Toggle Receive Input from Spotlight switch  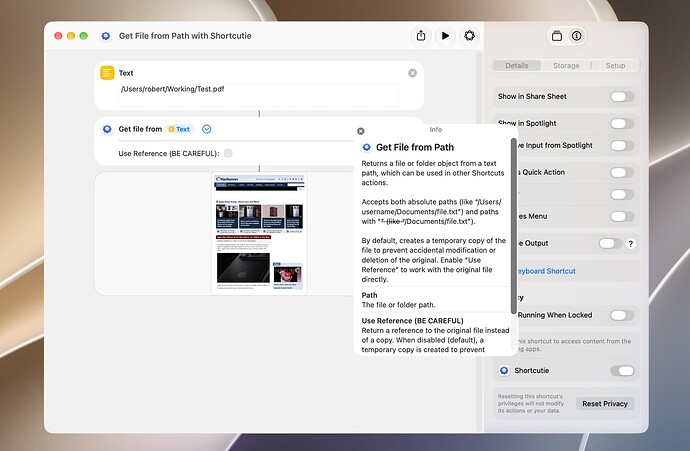pos(622,145)
